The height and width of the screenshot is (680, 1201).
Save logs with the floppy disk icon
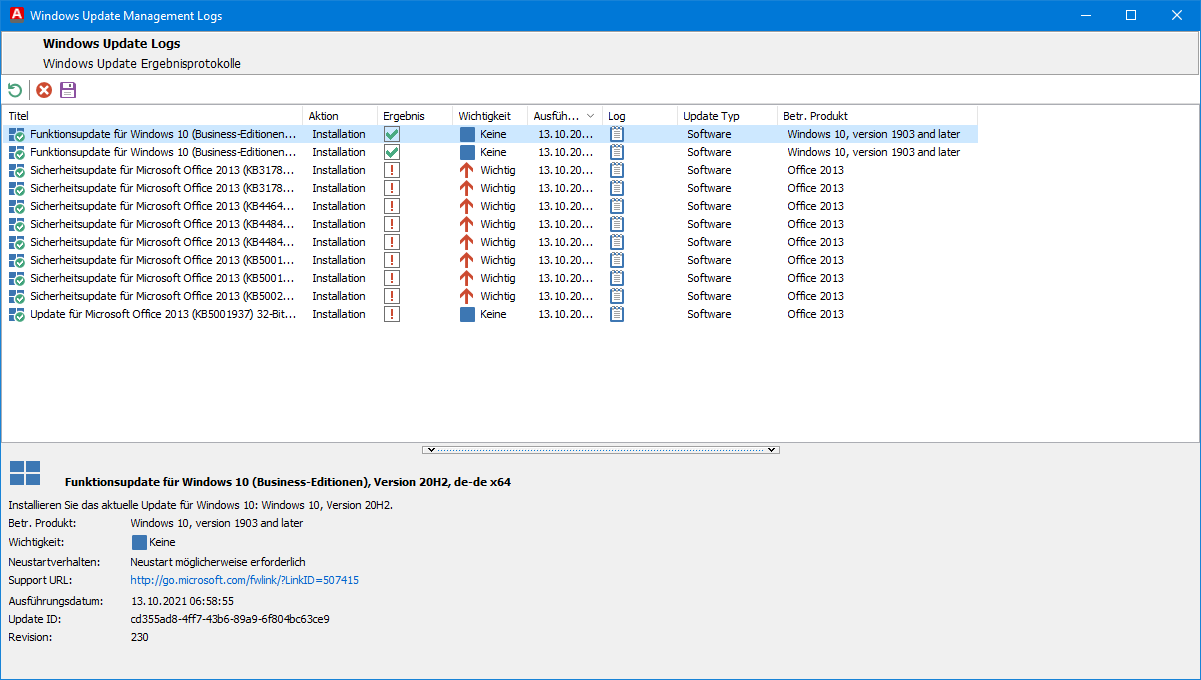point(68,91)
